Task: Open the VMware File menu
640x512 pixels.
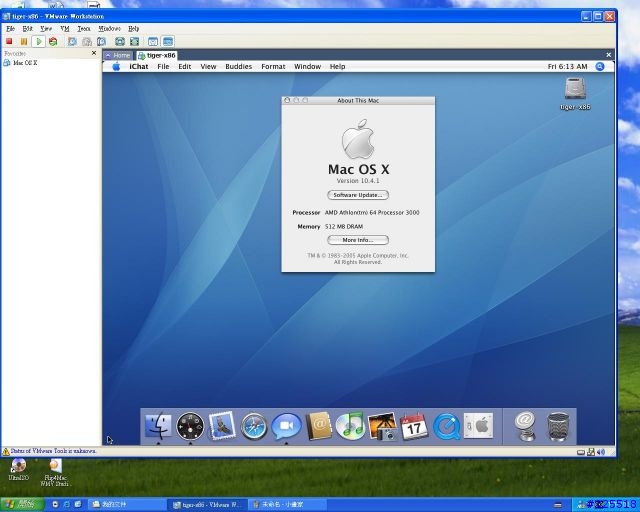Action: click(10, 29)
